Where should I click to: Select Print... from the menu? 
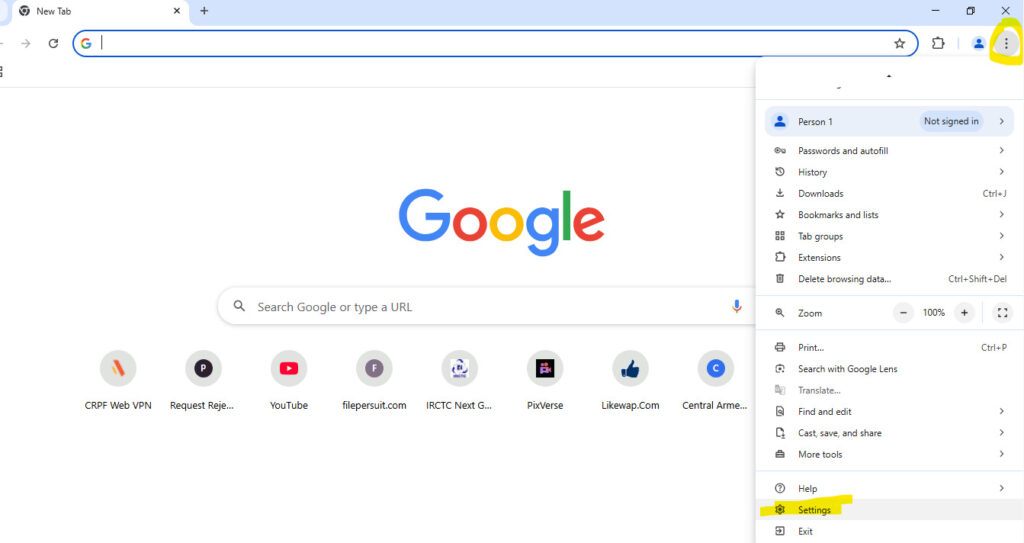889,348
